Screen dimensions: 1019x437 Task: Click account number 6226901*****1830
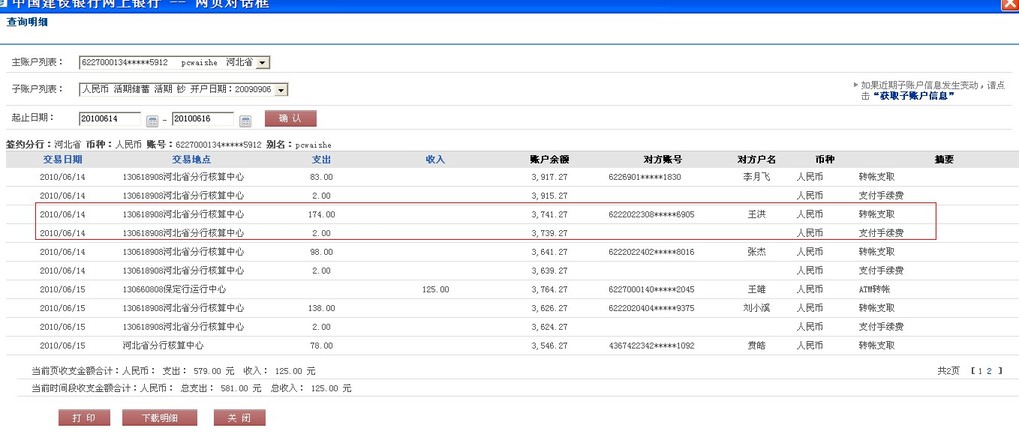pyautogui.click(x=645, y=177)
